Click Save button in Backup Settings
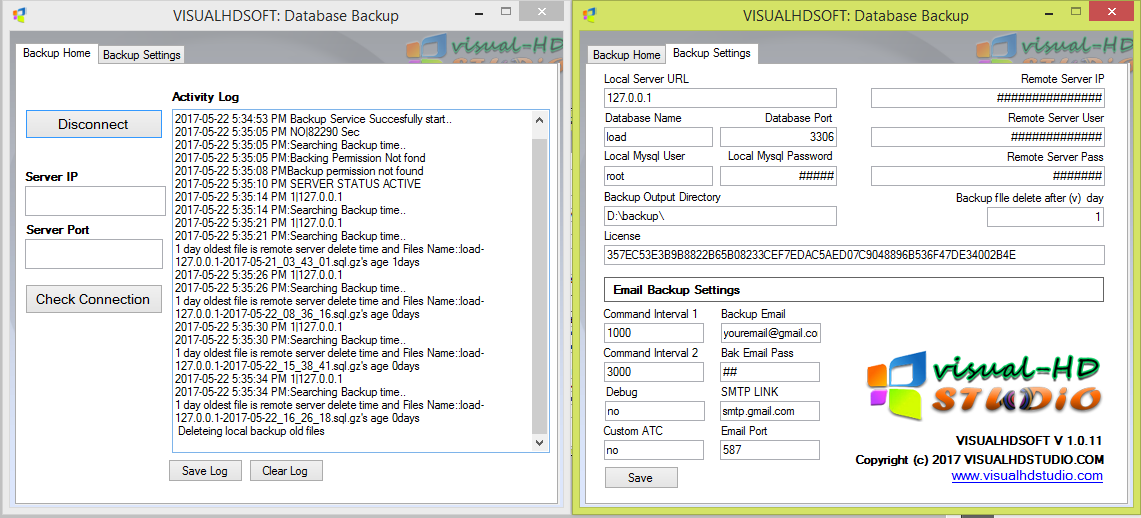 [641, 477]
